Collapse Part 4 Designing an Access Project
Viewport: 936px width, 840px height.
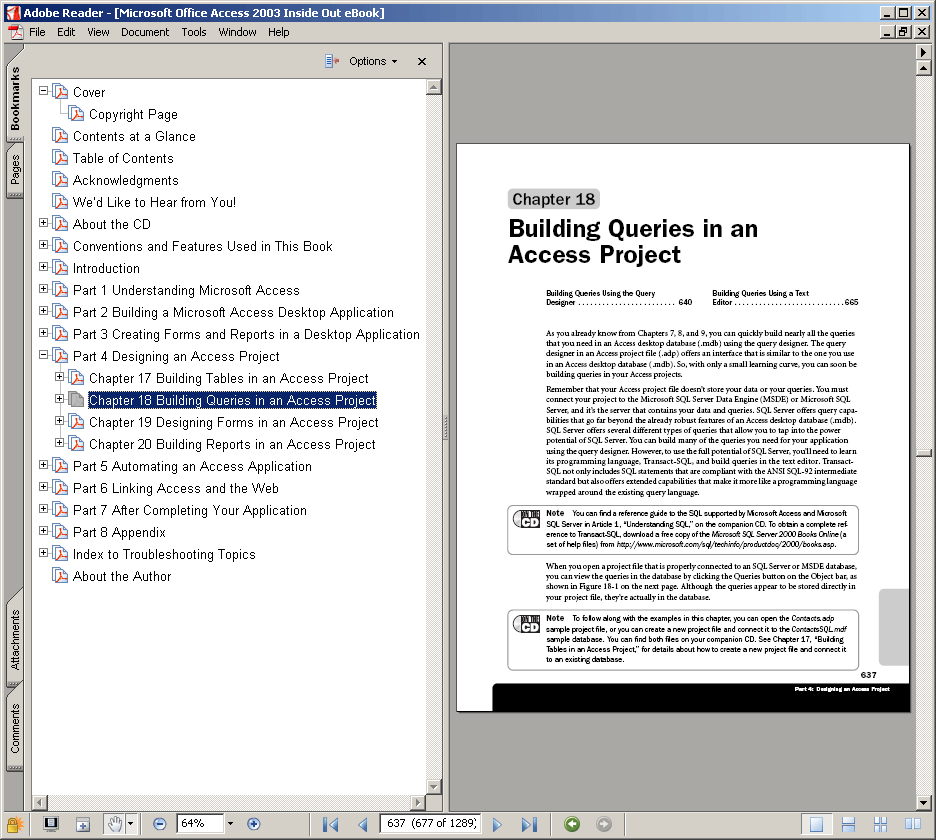tap(44, 355)
